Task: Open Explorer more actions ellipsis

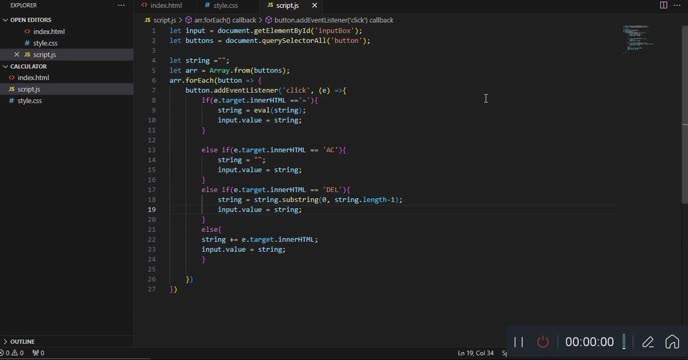Action: pos(121,5)
